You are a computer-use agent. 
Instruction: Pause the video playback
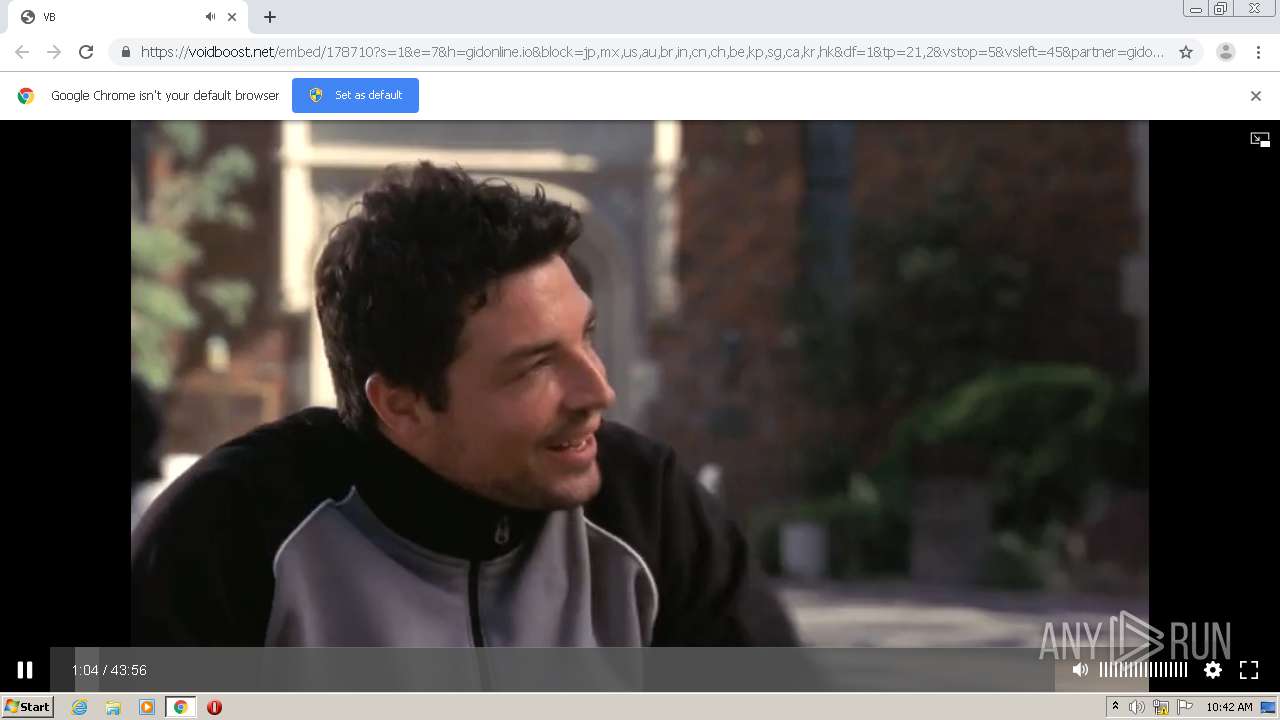click(25, 670)
